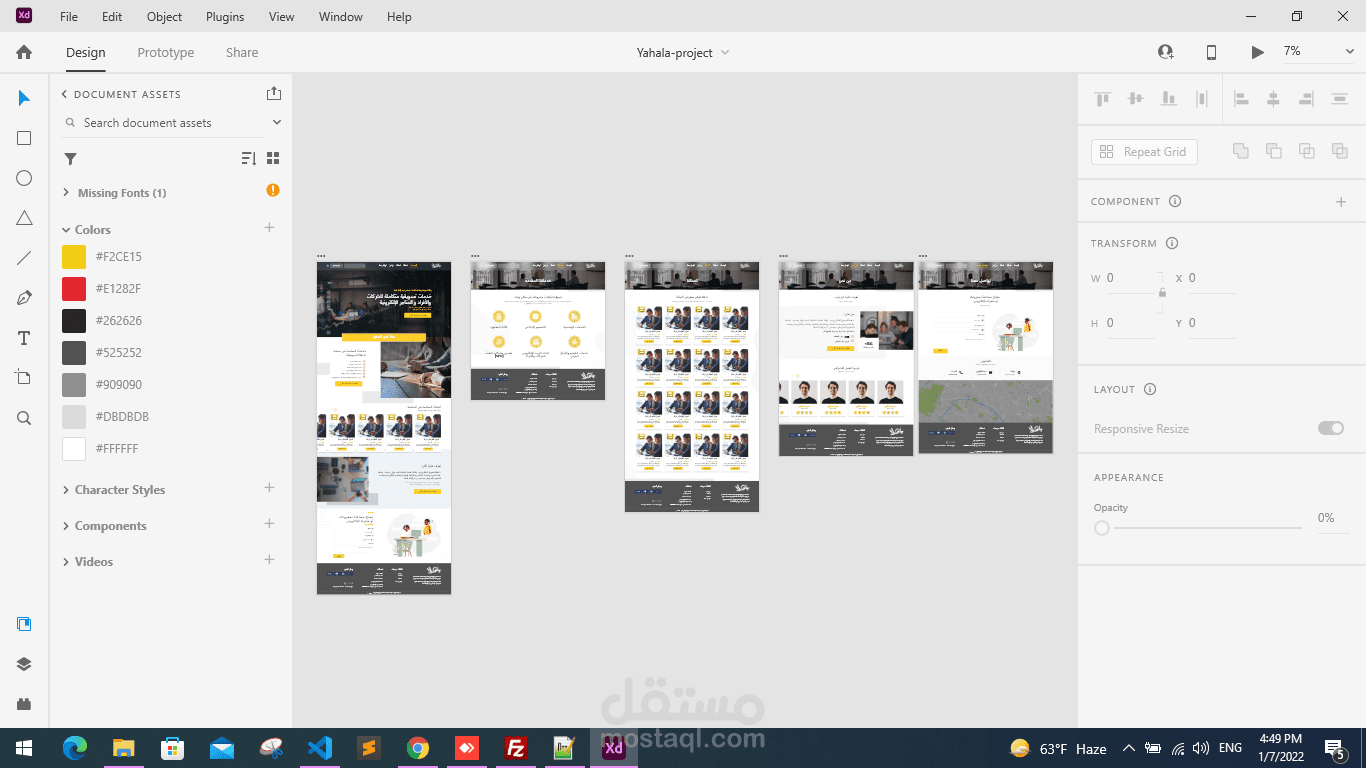
Task: Collapse the Colors section
Action: click(66, 229)
